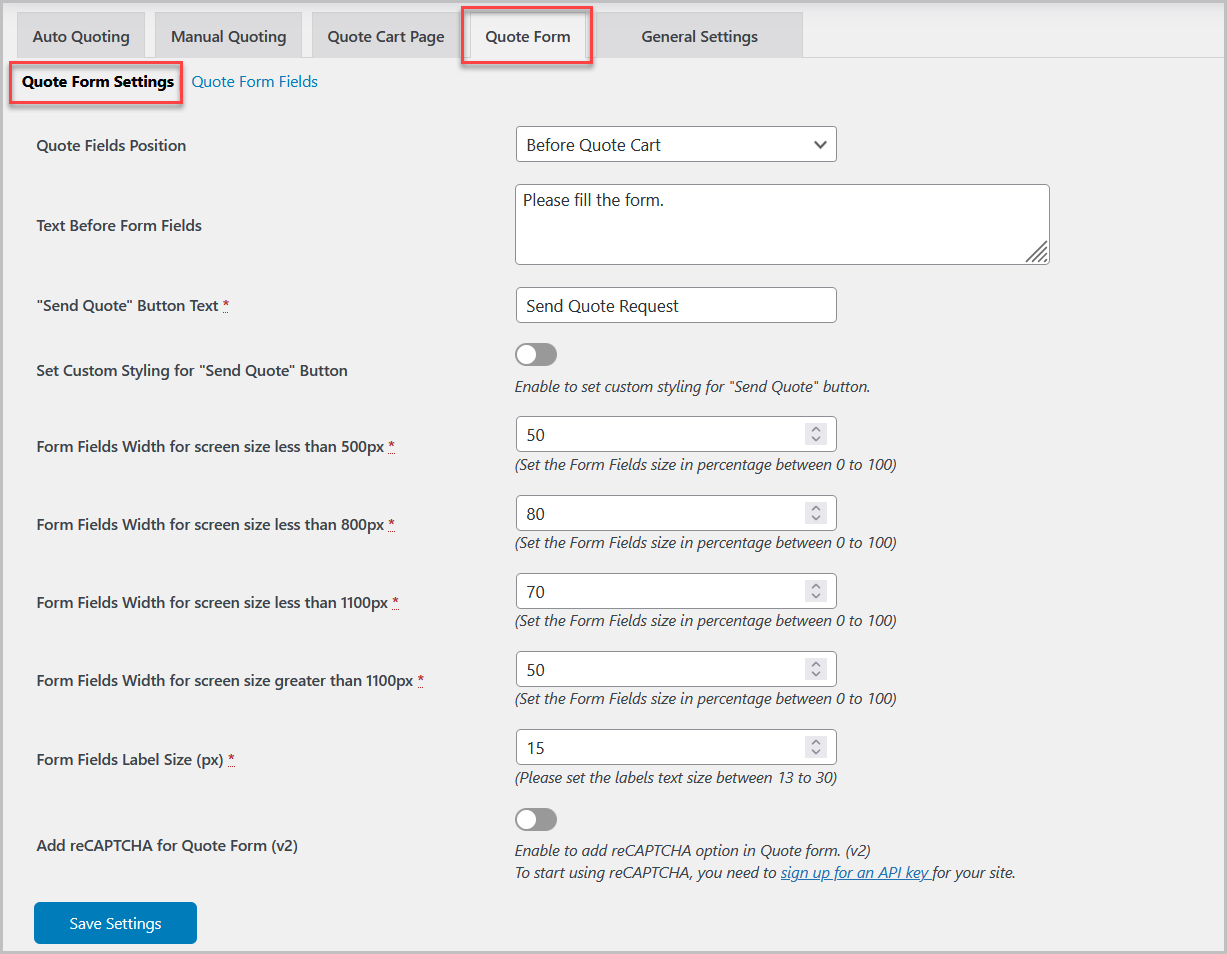The height and width of the screenshot is (954, 1227).
Task: Open the Manual Quoting tab
Action: coord(227,35)
